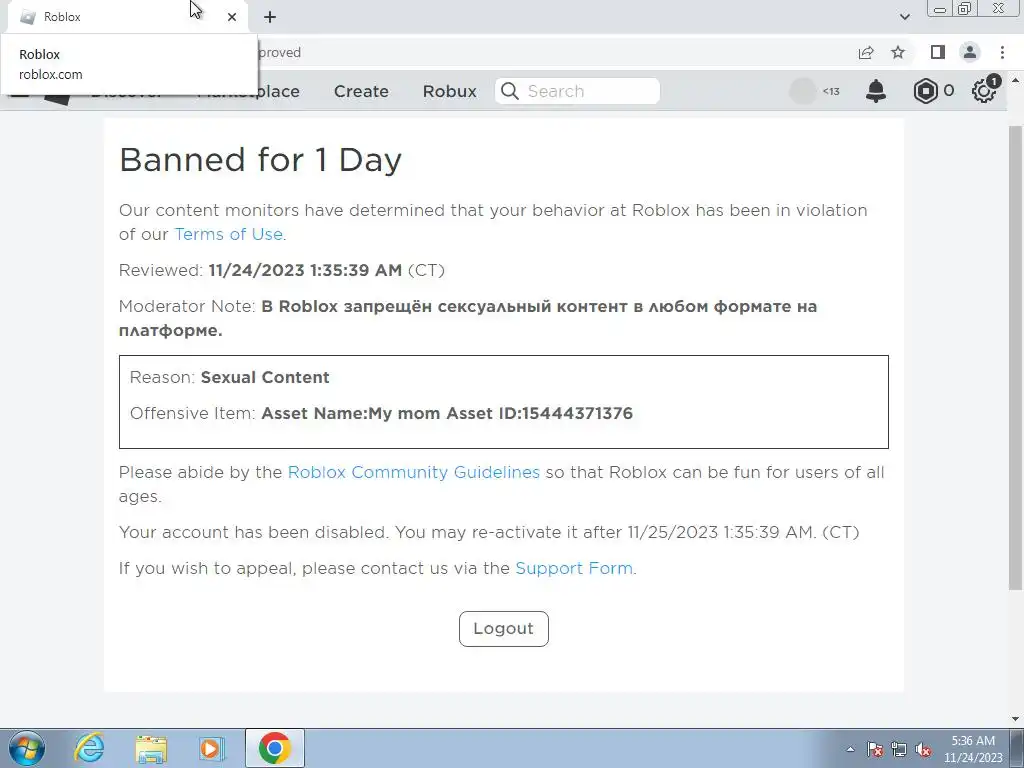This screenshot has height=768, width=1024.
Task: Open the settings gear icon
Action: pos(984,91)
